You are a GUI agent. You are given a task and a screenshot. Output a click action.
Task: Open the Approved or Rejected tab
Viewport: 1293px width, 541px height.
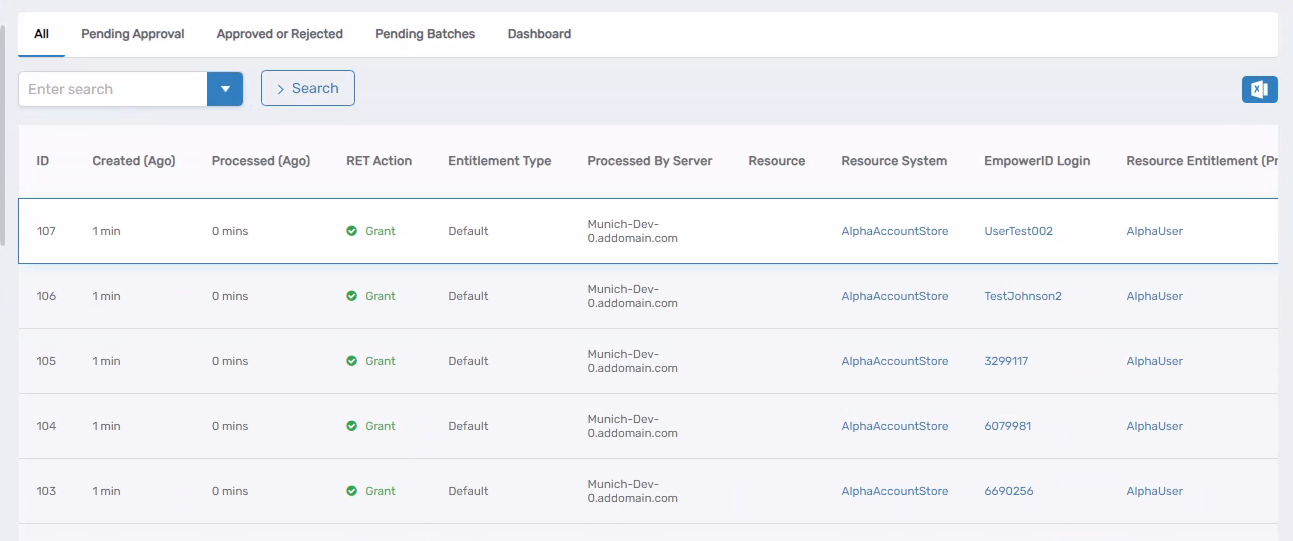coord(280,34)
